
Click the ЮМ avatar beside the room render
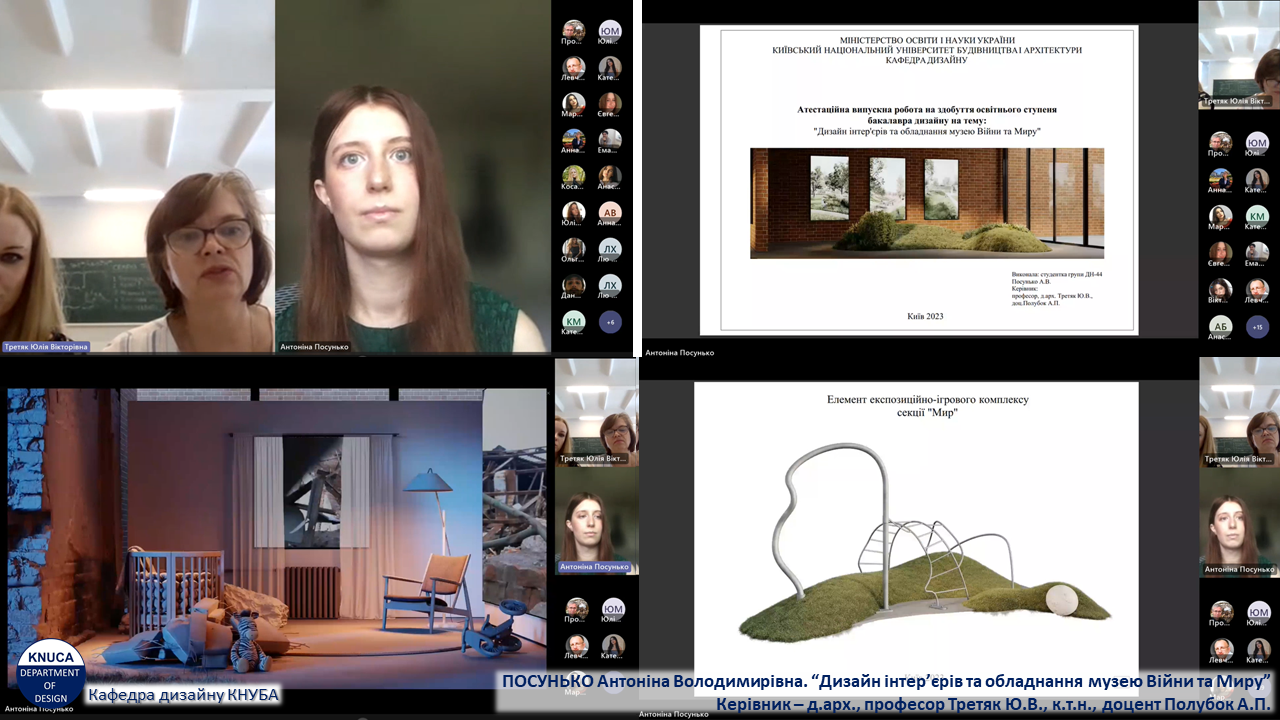(613, 608)
